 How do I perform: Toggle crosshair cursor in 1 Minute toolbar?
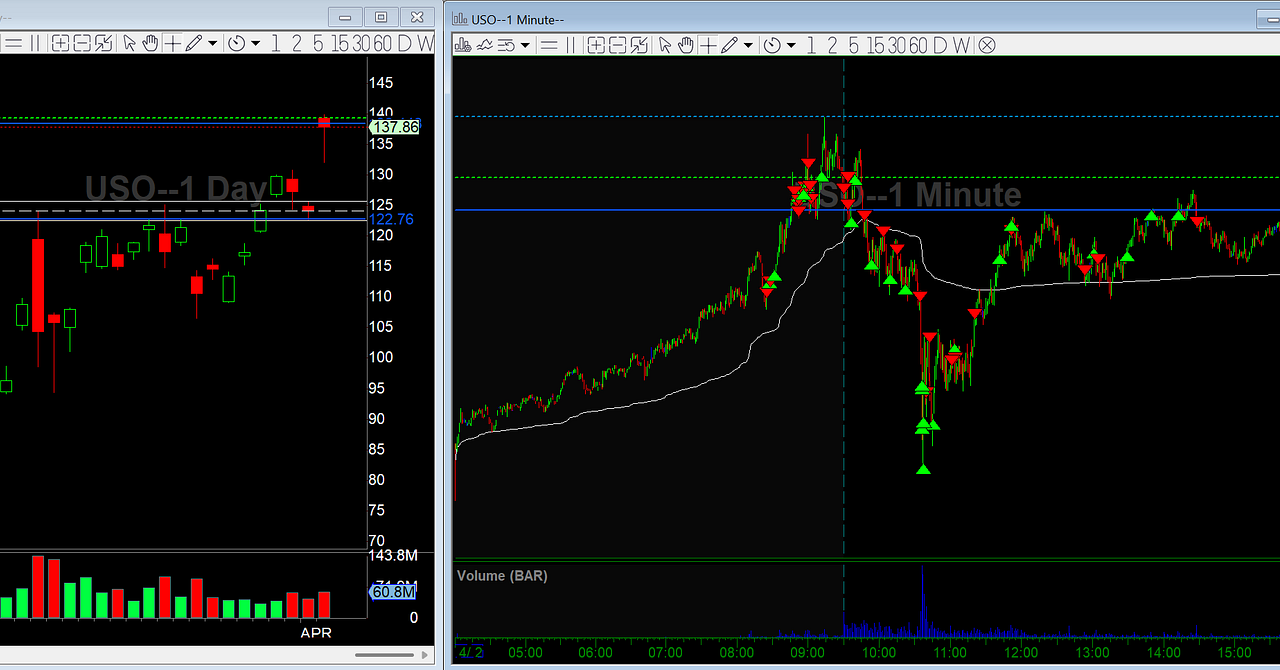click(708, 45)
